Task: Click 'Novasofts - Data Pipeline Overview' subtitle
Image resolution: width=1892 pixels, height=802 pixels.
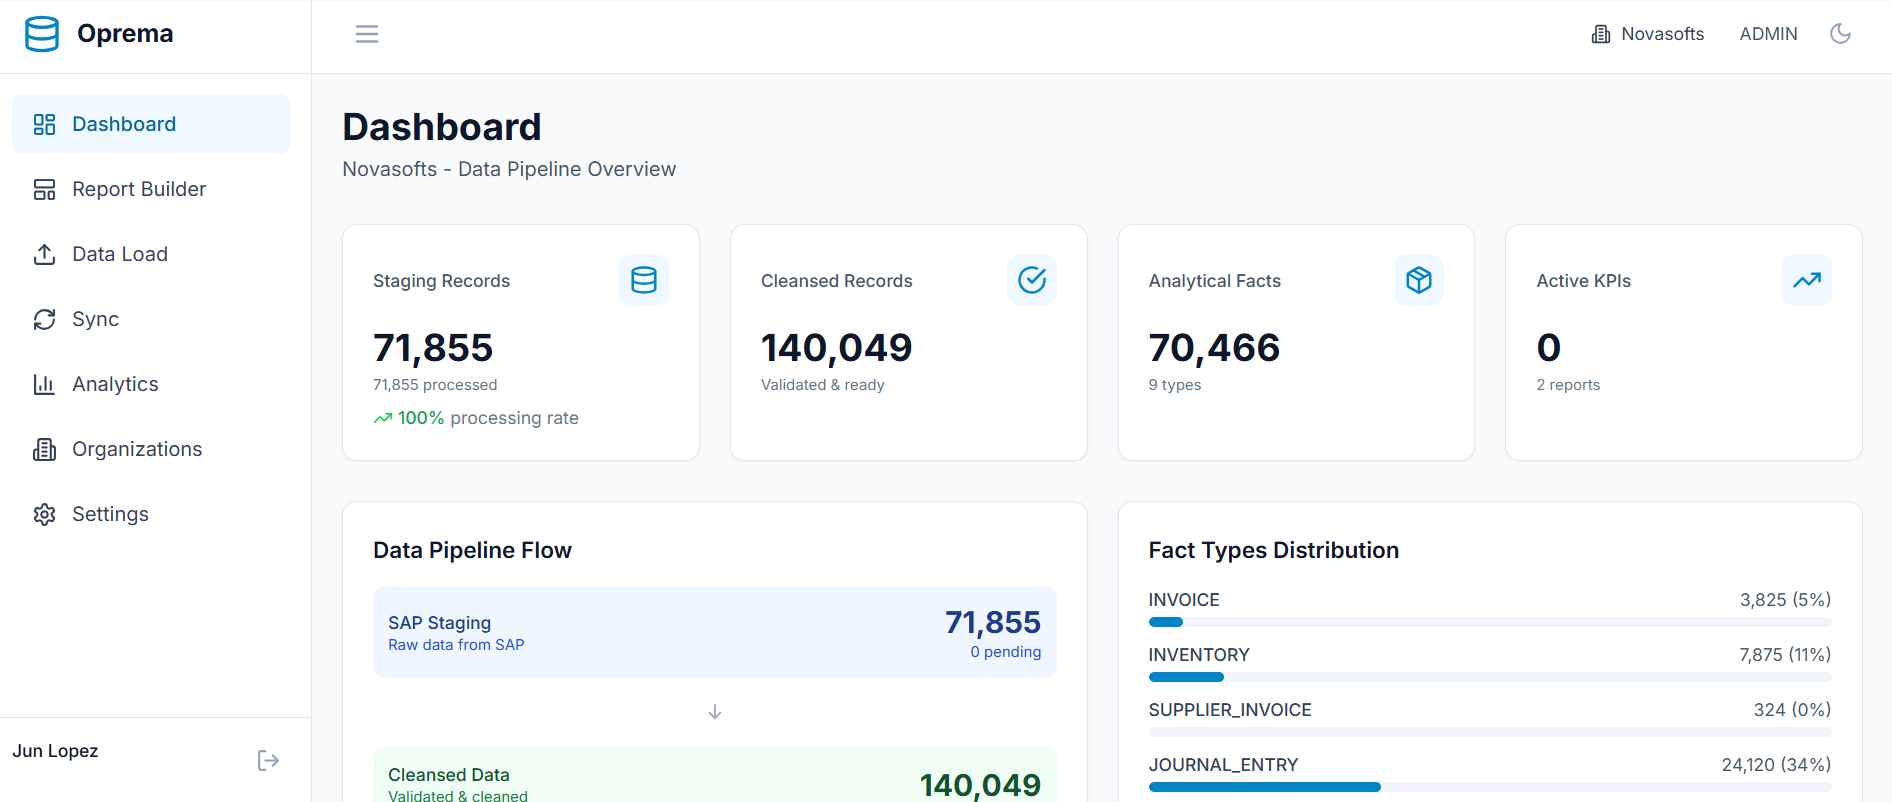Action: pyautogui.click(x=509, y=169)
